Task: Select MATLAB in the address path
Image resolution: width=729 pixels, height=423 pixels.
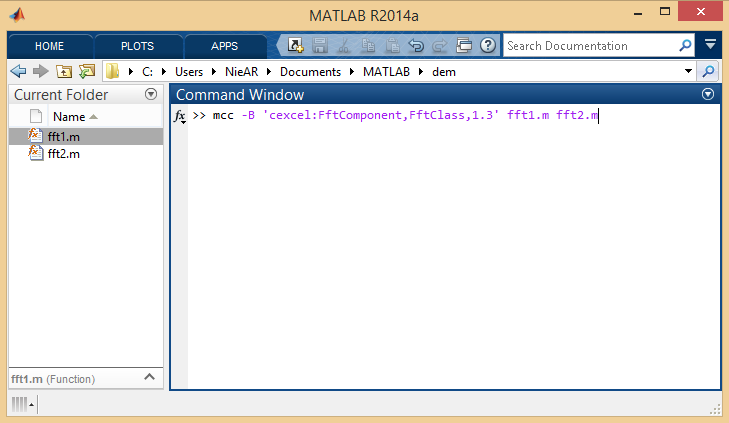Action: click(386, 72)
